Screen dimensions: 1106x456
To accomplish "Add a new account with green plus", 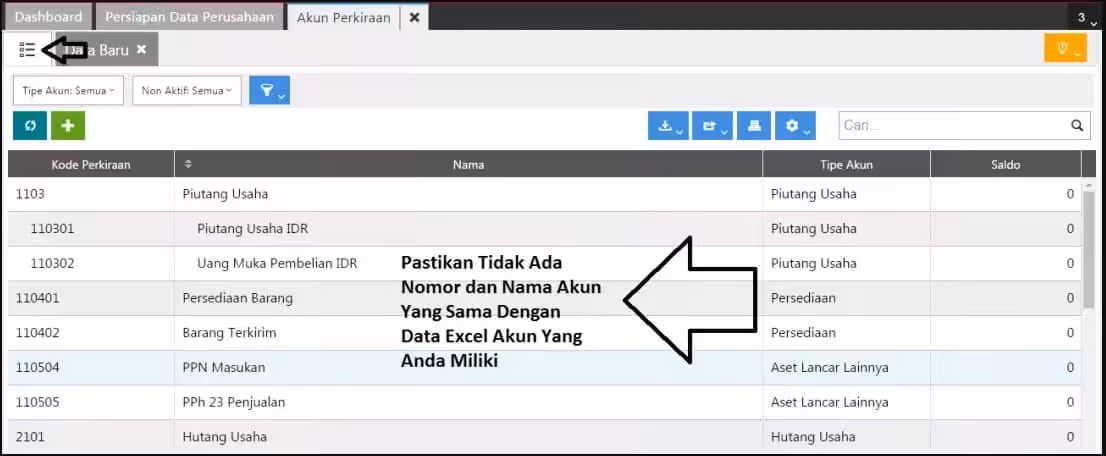I will coord(68,126).
